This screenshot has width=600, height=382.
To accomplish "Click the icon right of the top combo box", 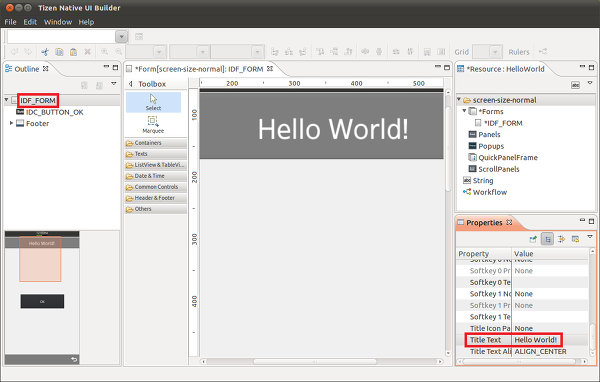I will (139, 37).
